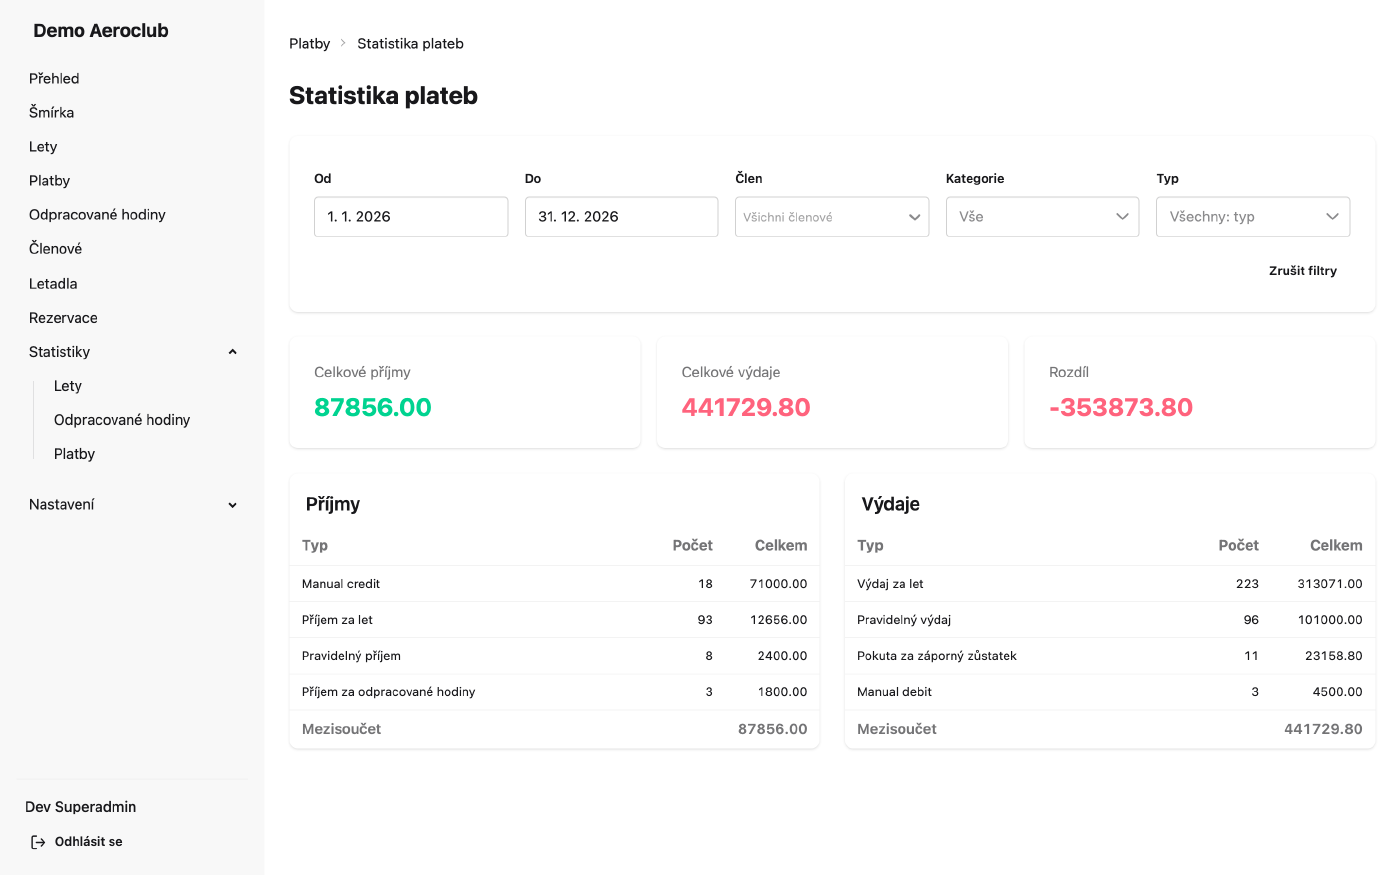This screenshot has width=1400, height=875.
Task: Go to Šmírka in the sidebar
Action: pos(52,112)
